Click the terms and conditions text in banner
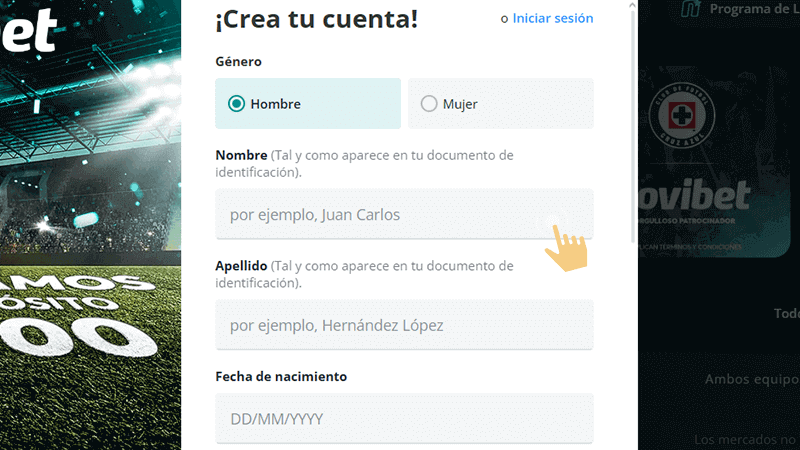This screenshot has height=450, width=800. [x=690, y=245]
